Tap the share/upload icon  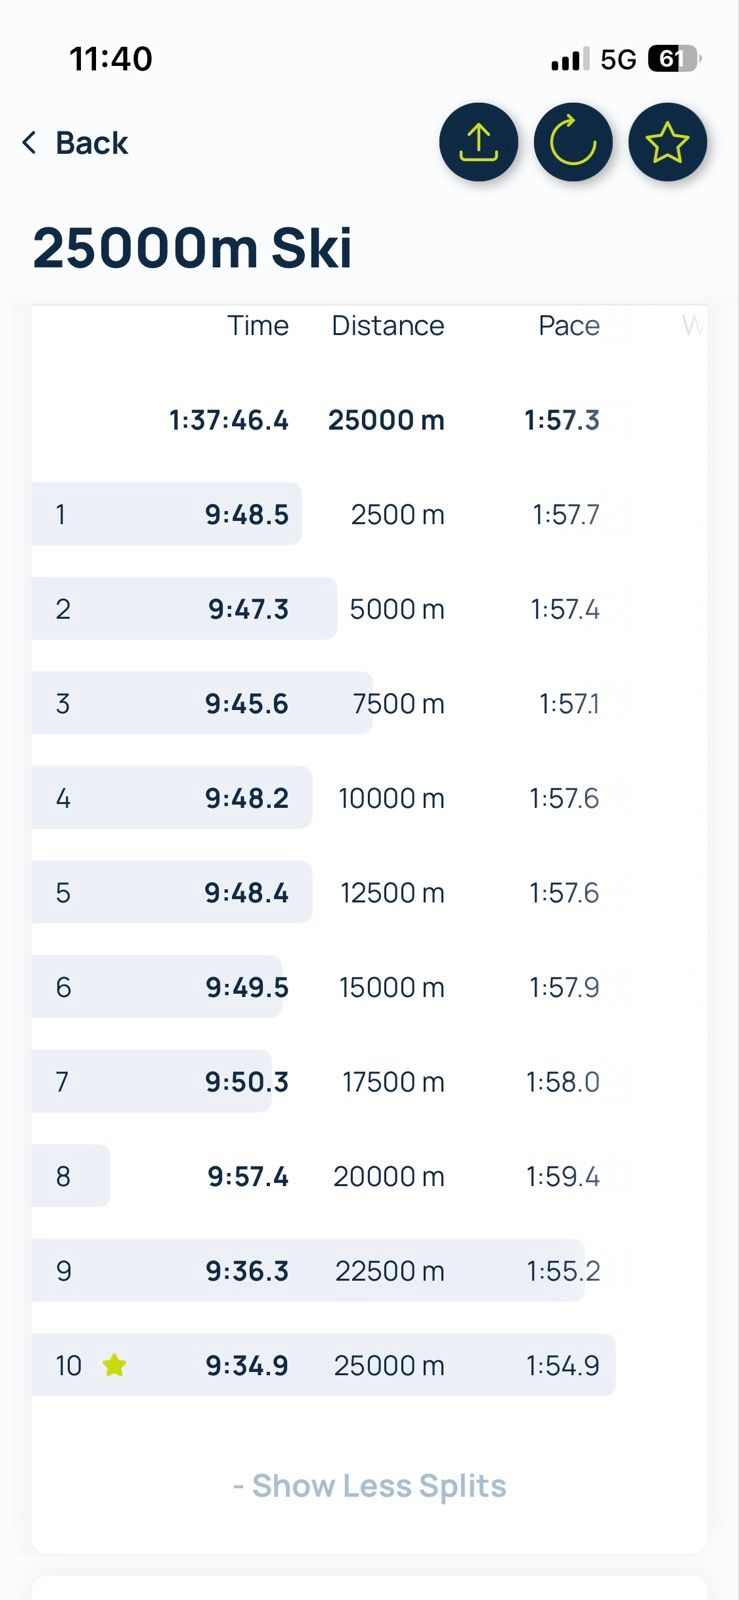point(478,143)
